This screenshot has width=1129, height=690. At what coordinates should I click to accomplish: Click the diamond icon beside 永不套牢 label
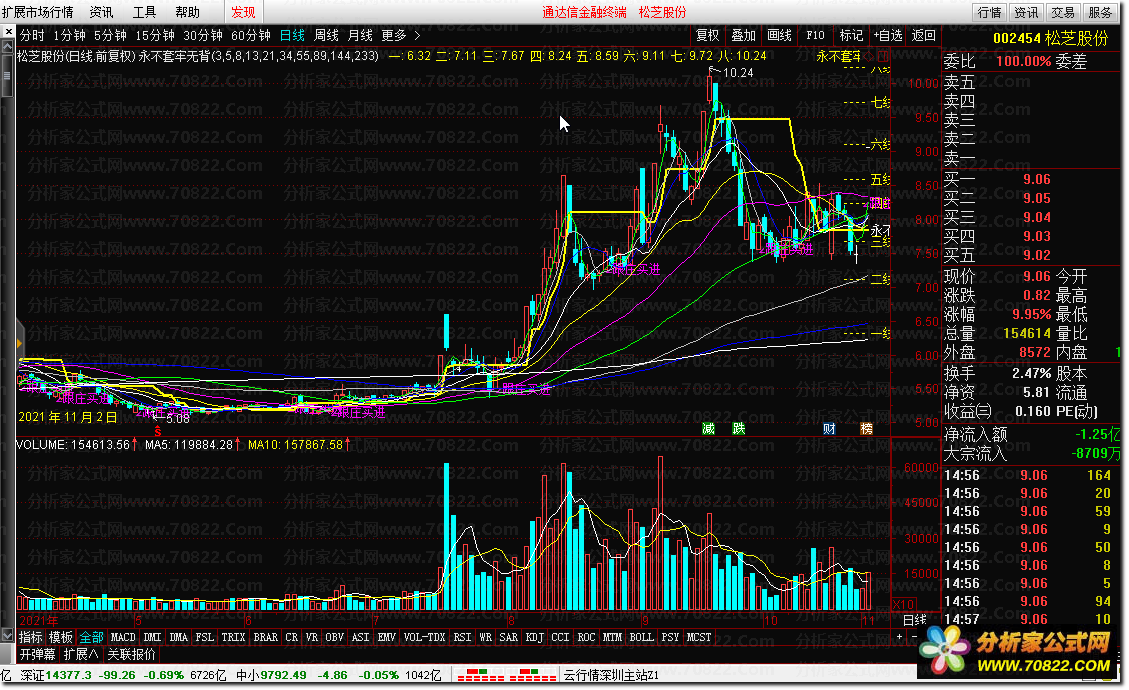pos(868,56)
